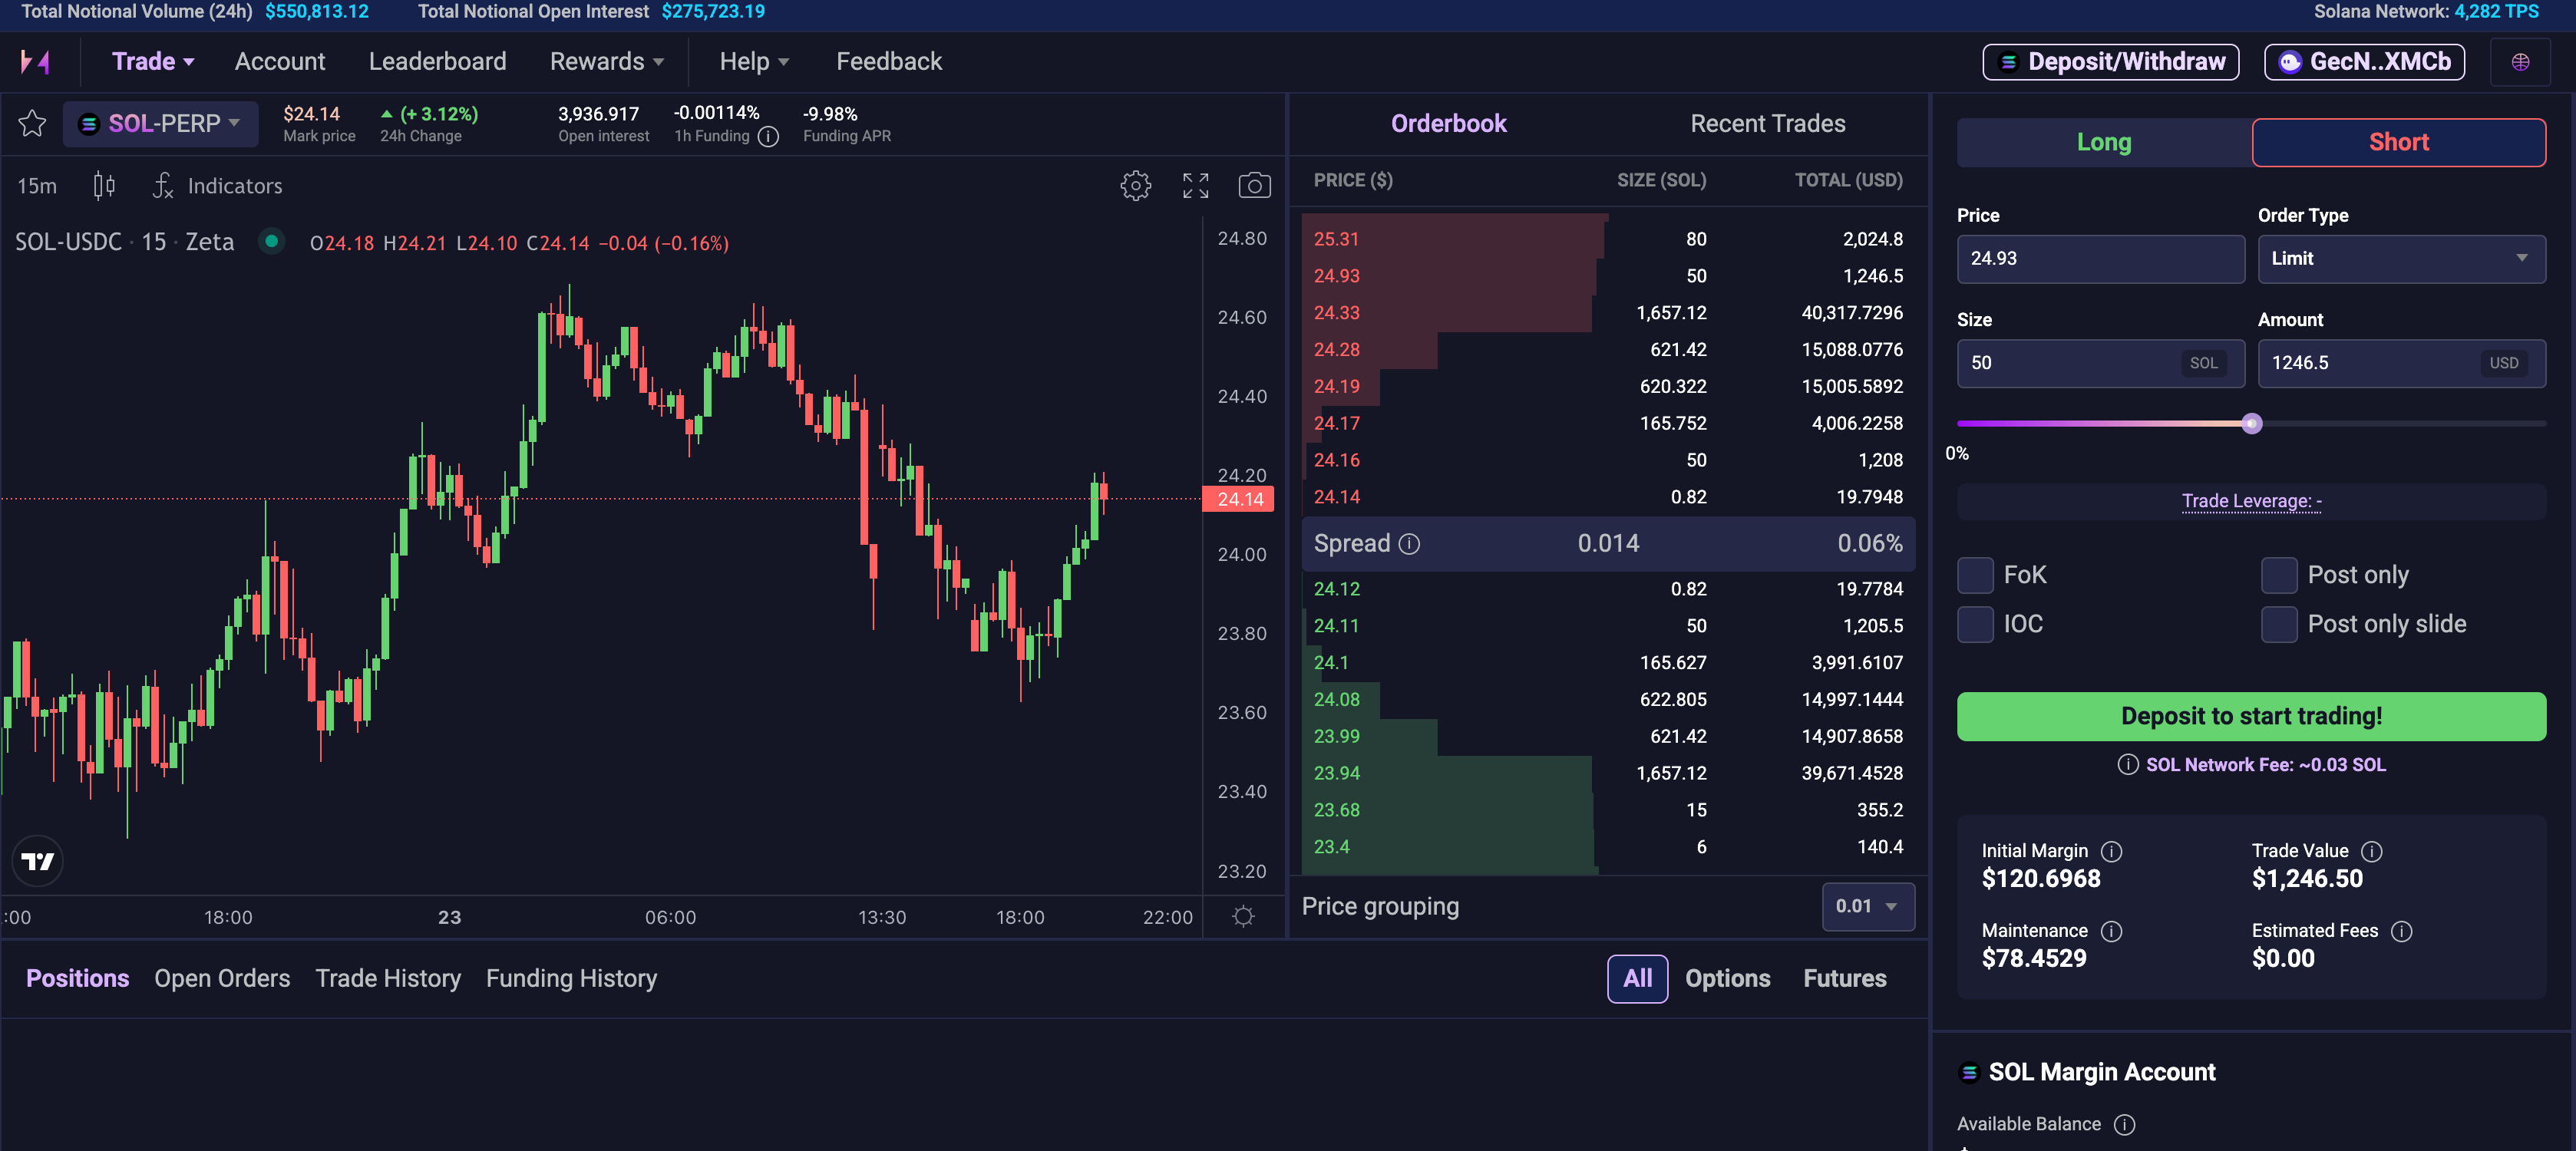
Task: Open the Price grouping dropdown
Action: (1868, 906)
